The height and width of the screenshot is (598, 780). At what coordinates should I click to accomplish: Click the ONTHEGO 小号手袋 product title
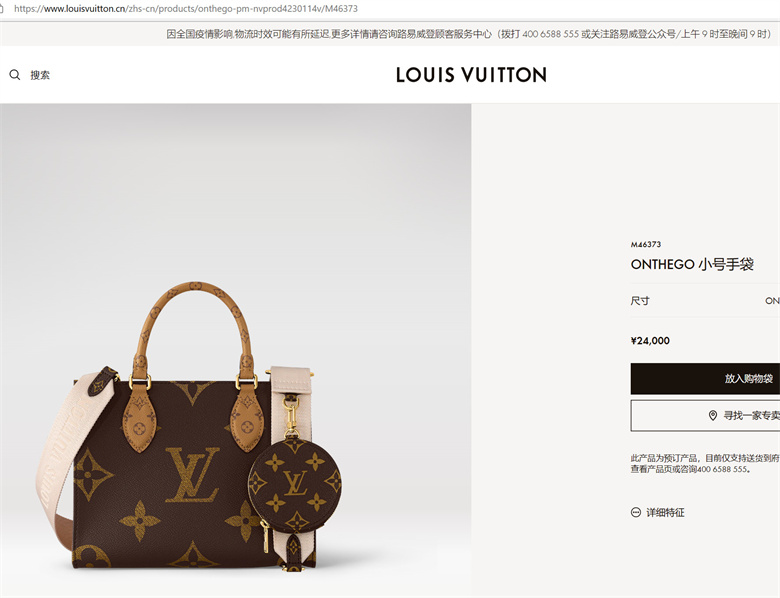click(x=692, y=264)
